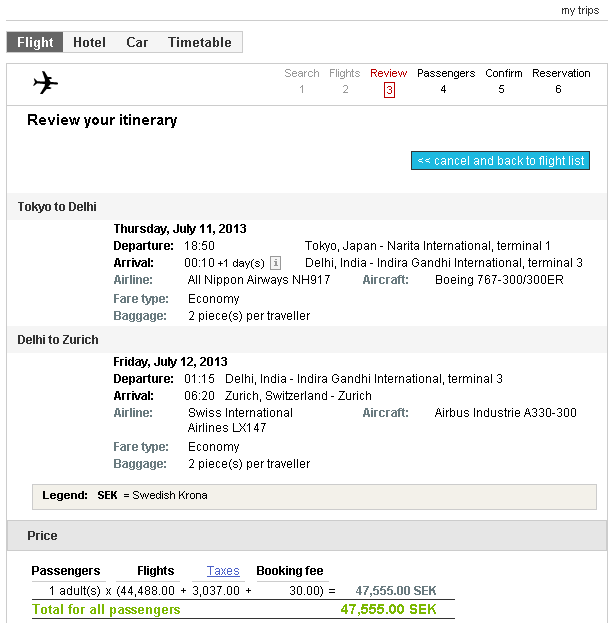The width and height of the screenshot is (611, 623).
Task: Click the departure time 18:50
Action: click(199, 246)
